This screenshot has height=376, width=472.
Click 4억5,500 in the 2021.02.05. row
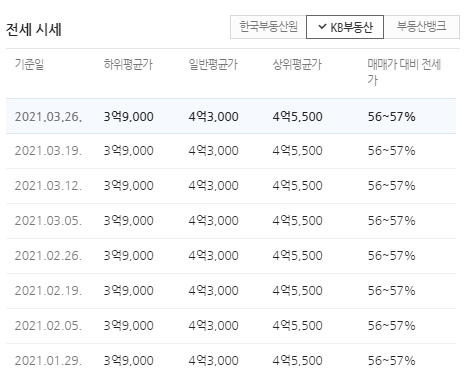tap(298, 326)
